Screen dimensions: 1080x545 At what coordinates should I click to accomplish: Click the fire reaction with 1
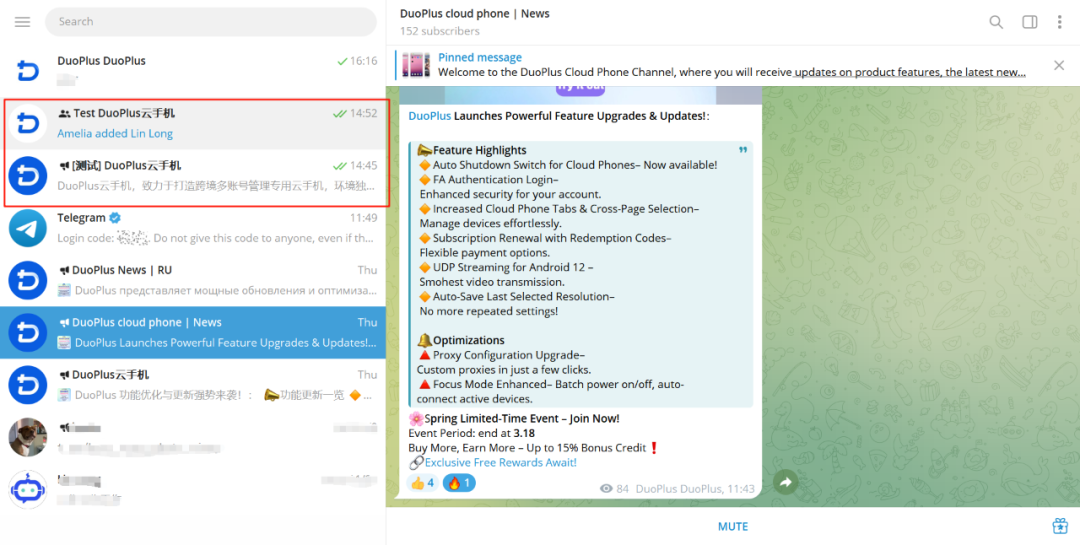pos(459,483)
